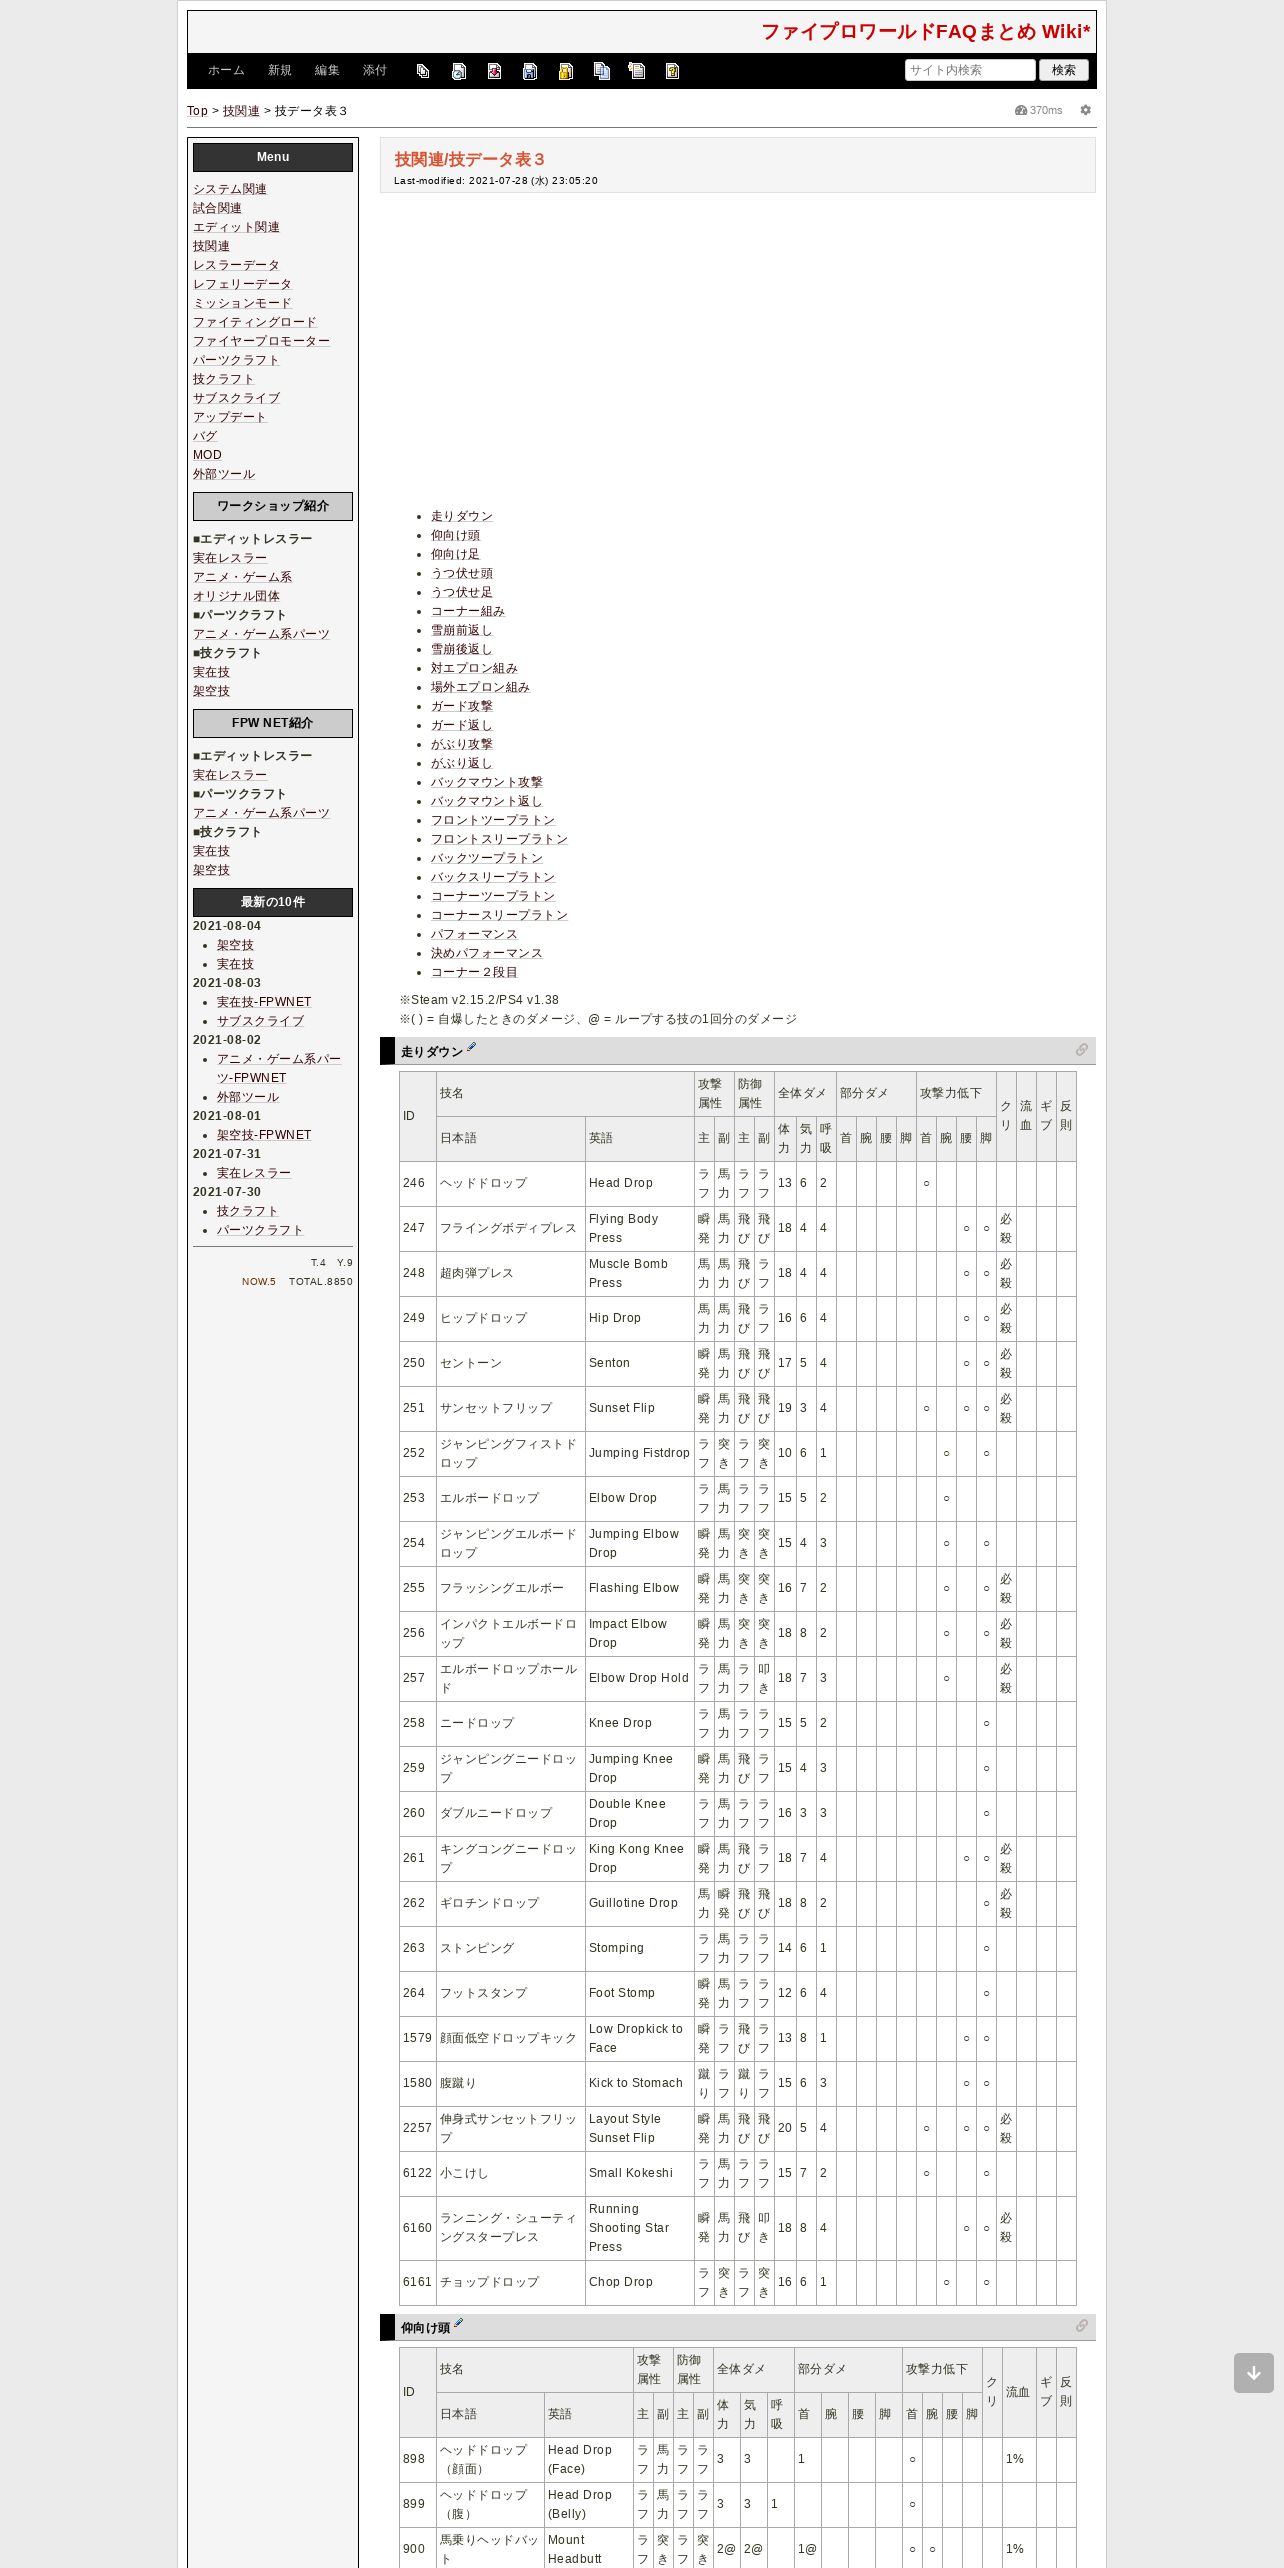Open ファイティングロード in the sidebar
Screen dimensions: 1284x2568
point(255,322)
